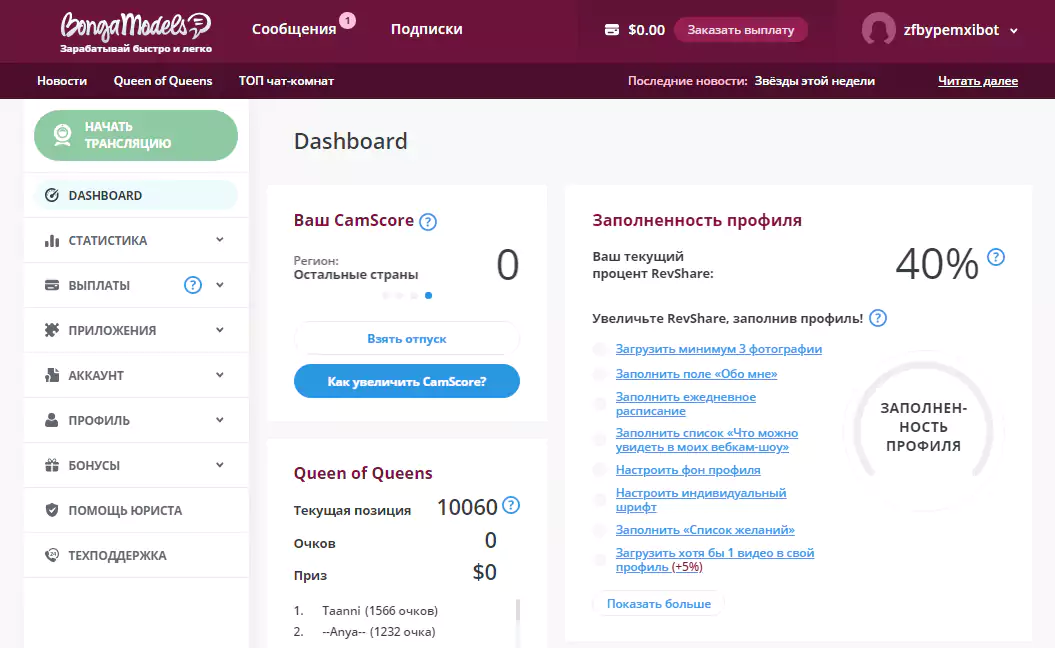The image size is (1055, 648).
Task: Click Читать далее link
Action: click(978, 81)
